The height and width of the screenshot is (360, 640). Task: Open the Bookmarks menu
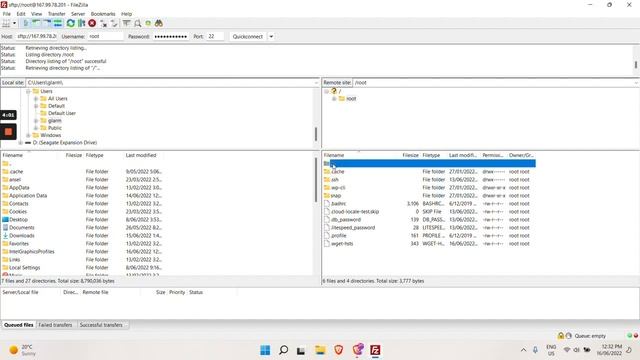pyautogui.click(x=103, y=14)
